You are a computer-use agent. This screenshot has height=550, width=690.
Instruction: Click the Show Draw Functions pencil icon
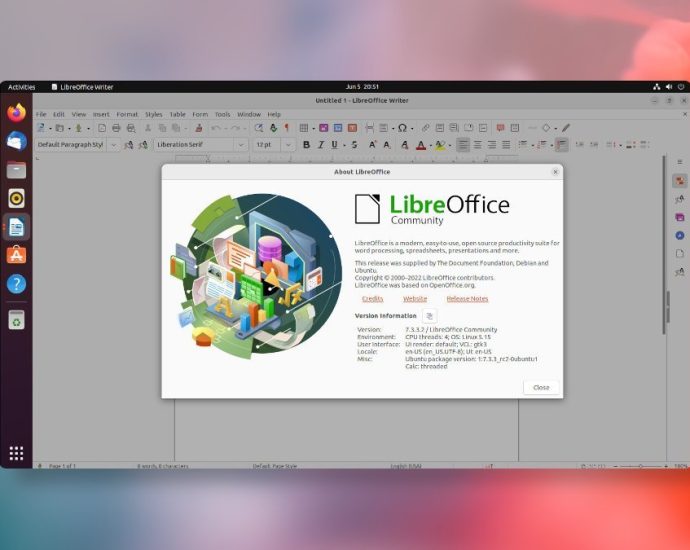click(x=566, y=128)
